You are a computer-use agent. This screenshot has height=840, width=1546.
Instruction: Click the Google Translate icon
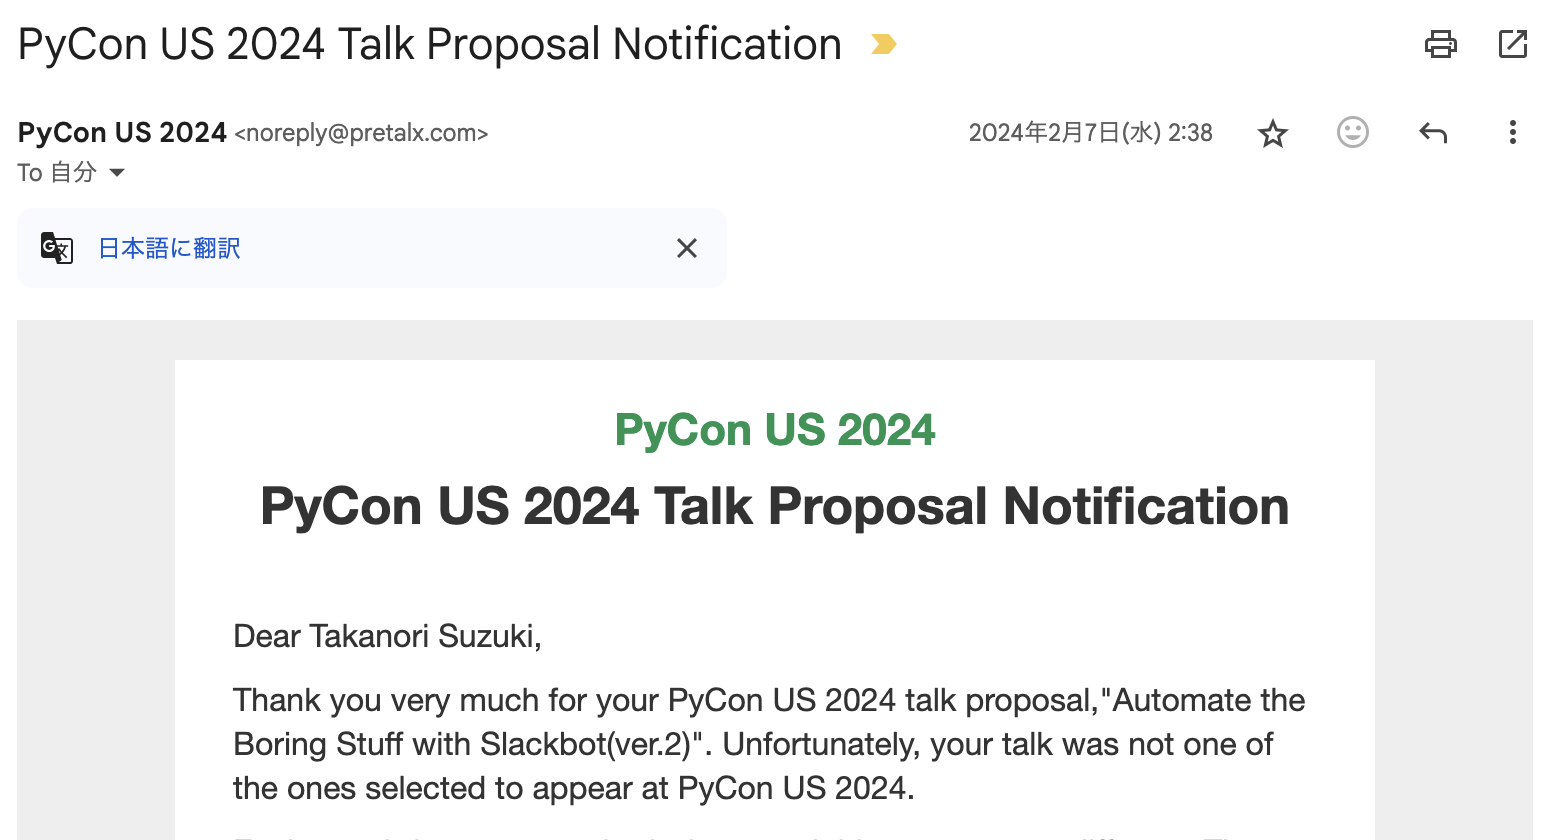57,248
